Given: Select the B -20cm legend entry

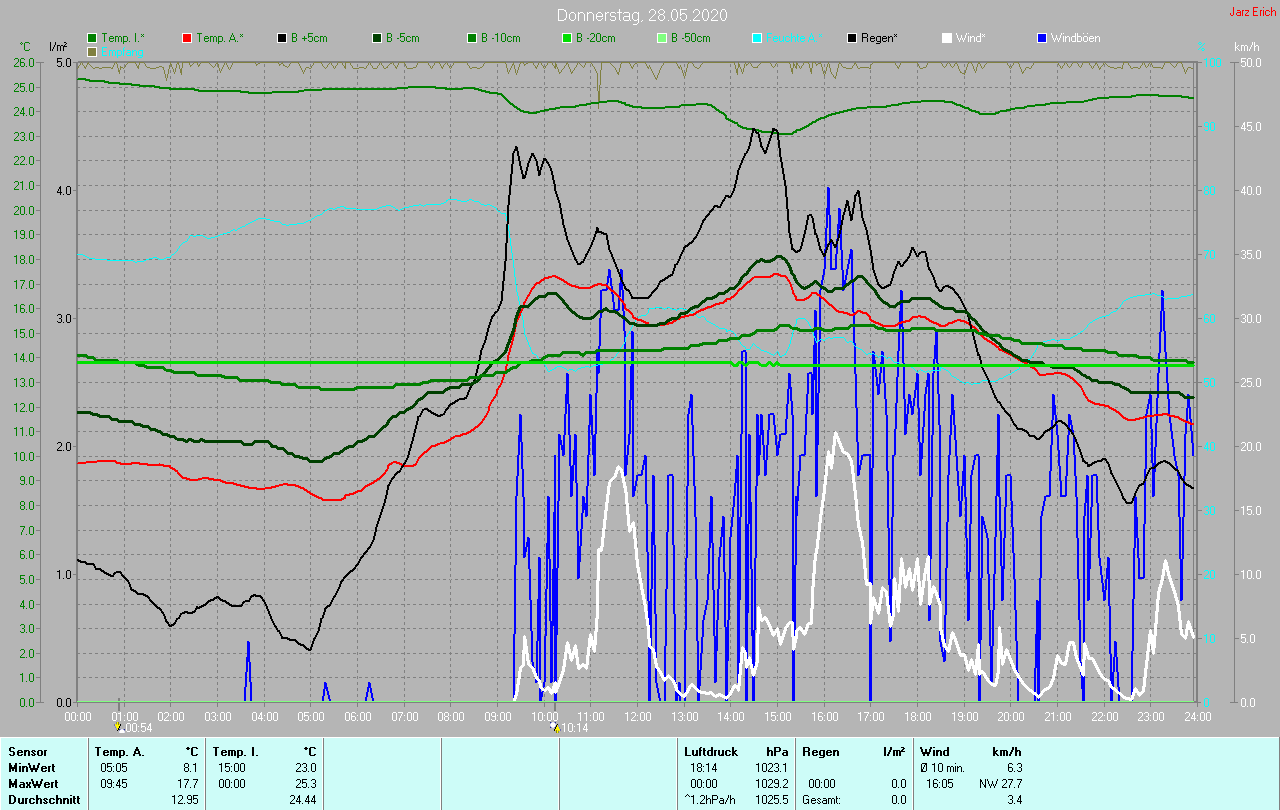Looking at the screenshot, I should [x=595, y=38].
